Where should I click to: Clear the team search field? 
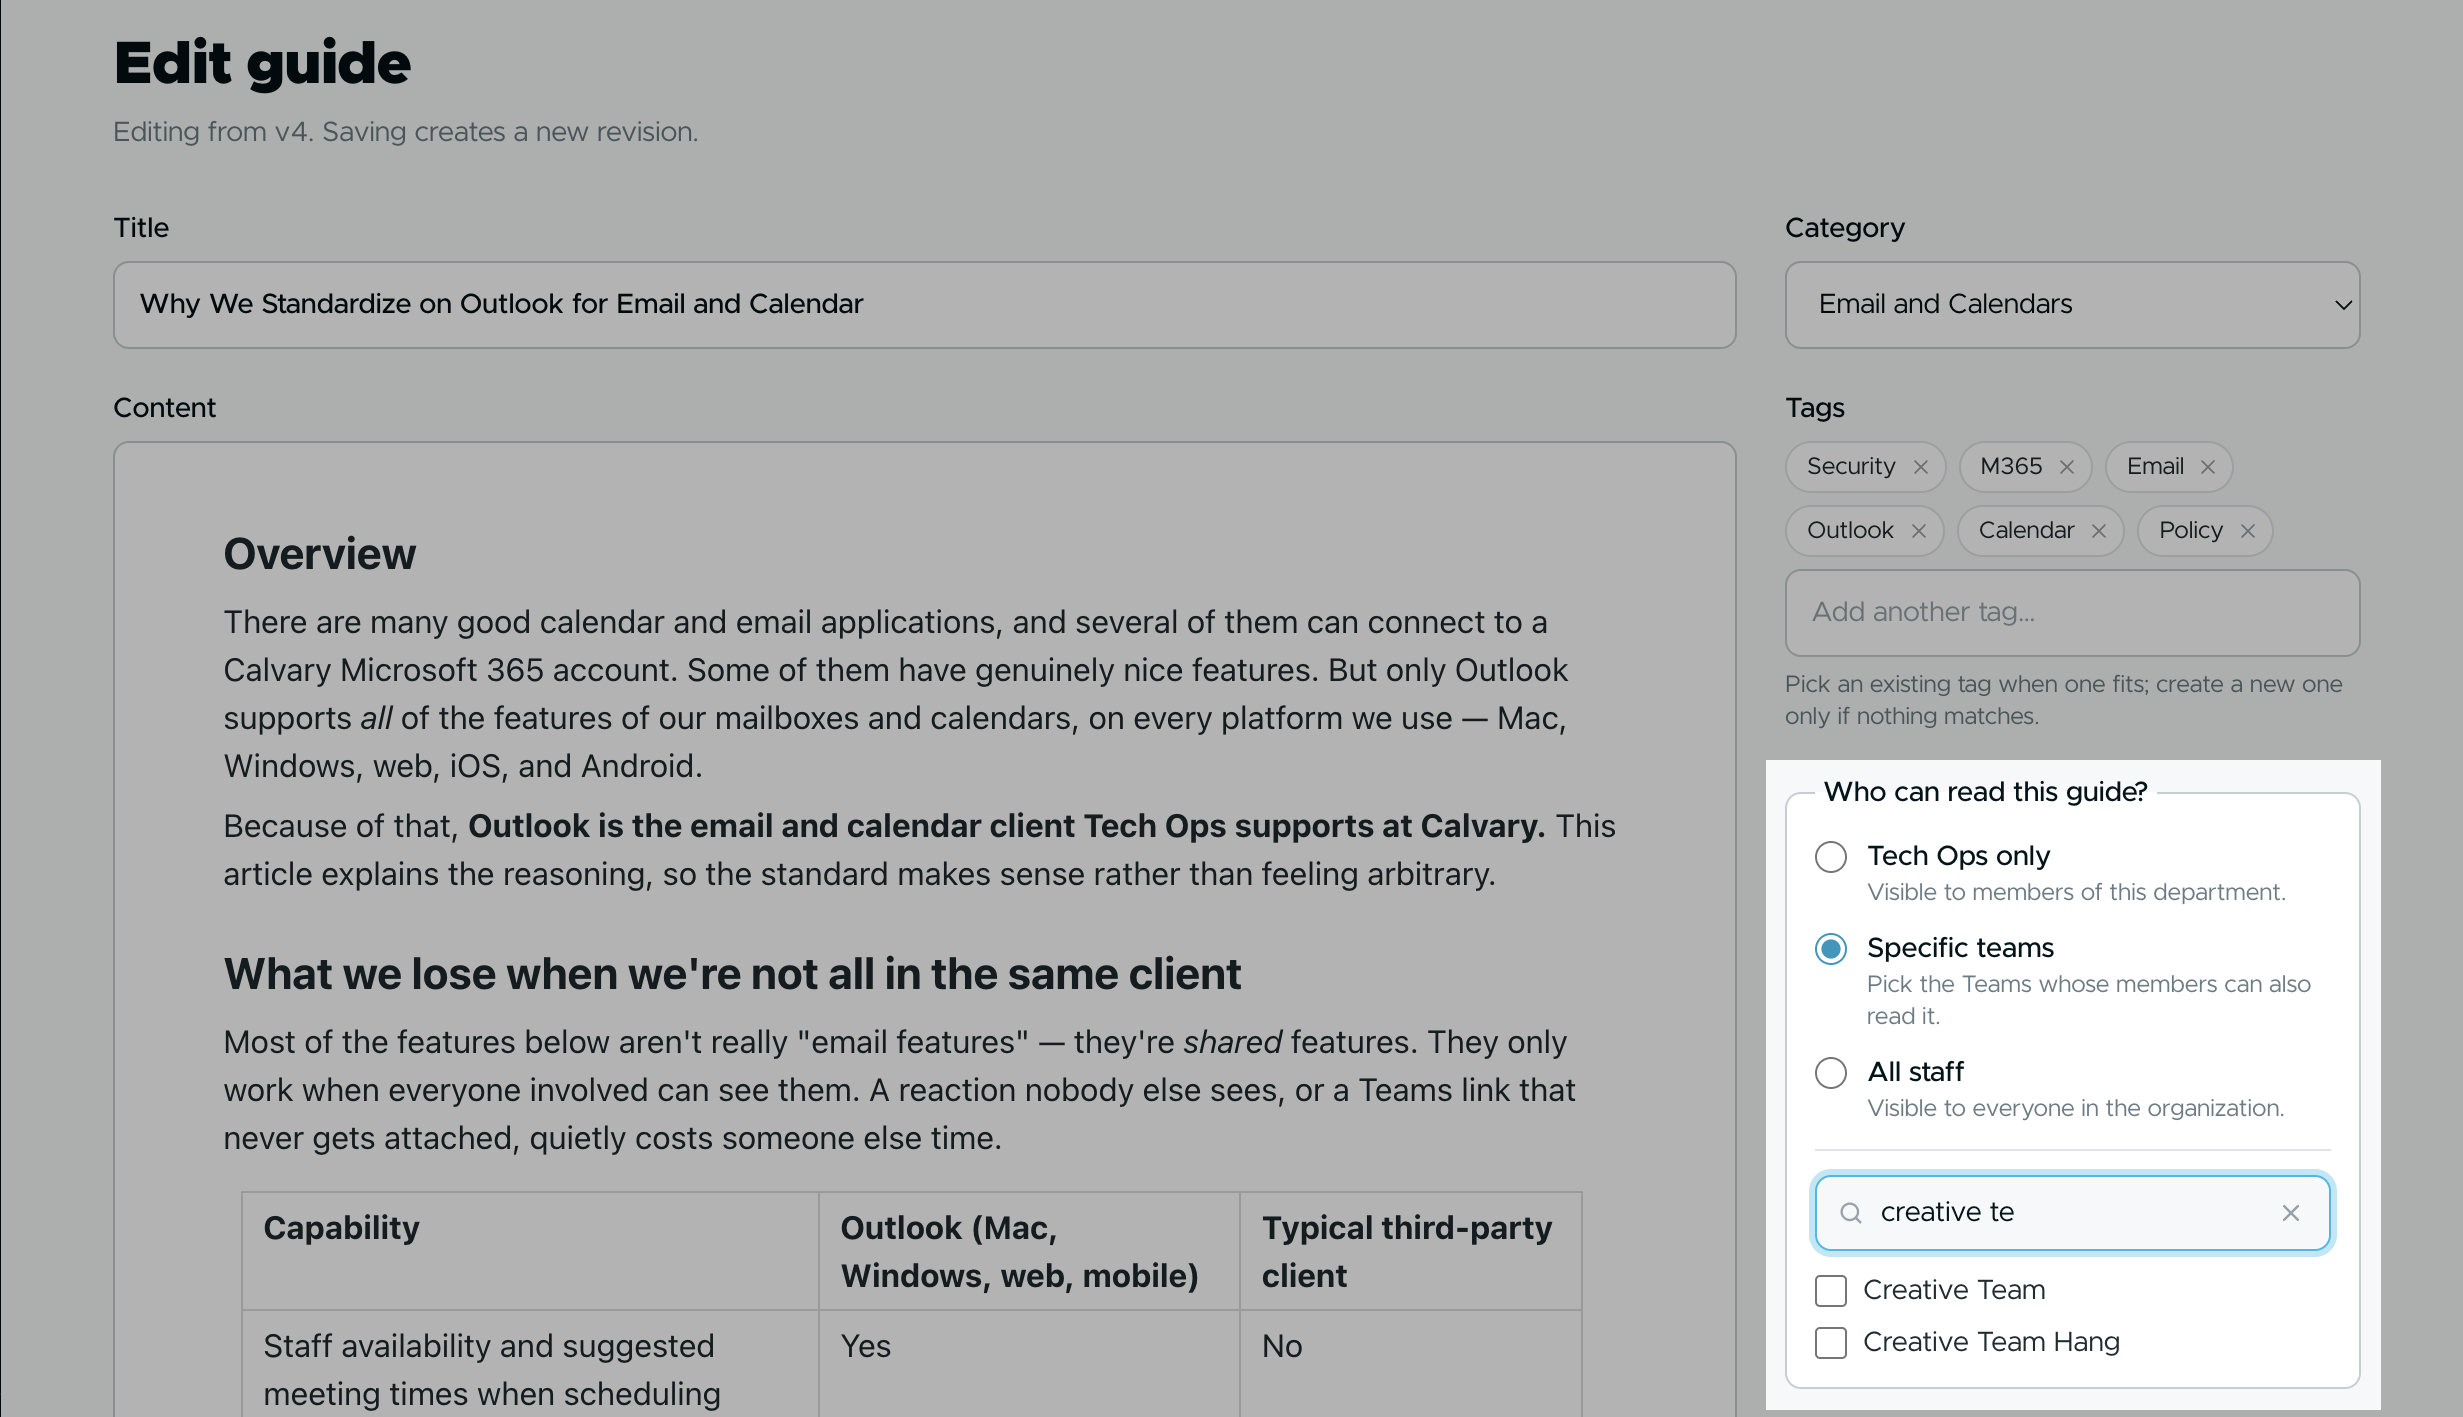click(x=2291, y=1213)
